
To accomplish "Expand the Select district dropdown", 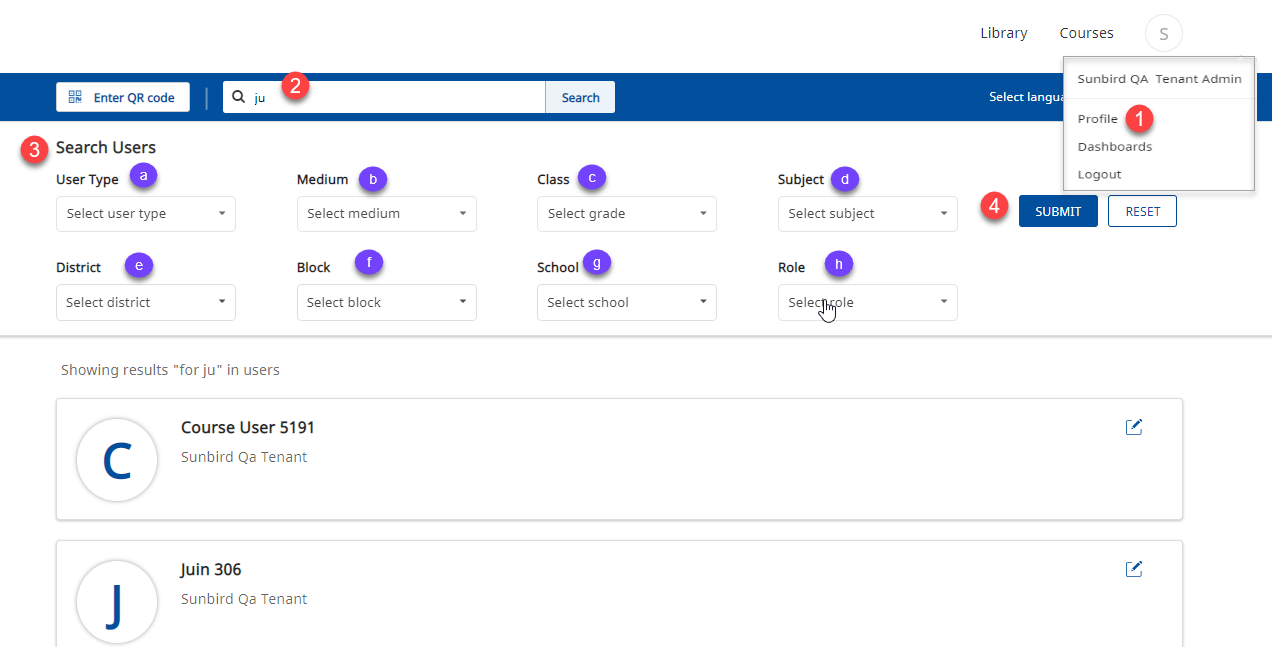I will 145,302.
